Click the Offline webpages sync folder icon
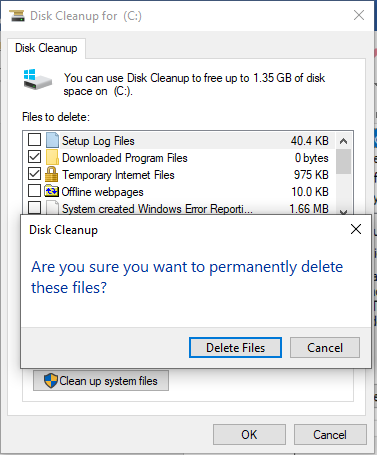 [x=51, y=191]
